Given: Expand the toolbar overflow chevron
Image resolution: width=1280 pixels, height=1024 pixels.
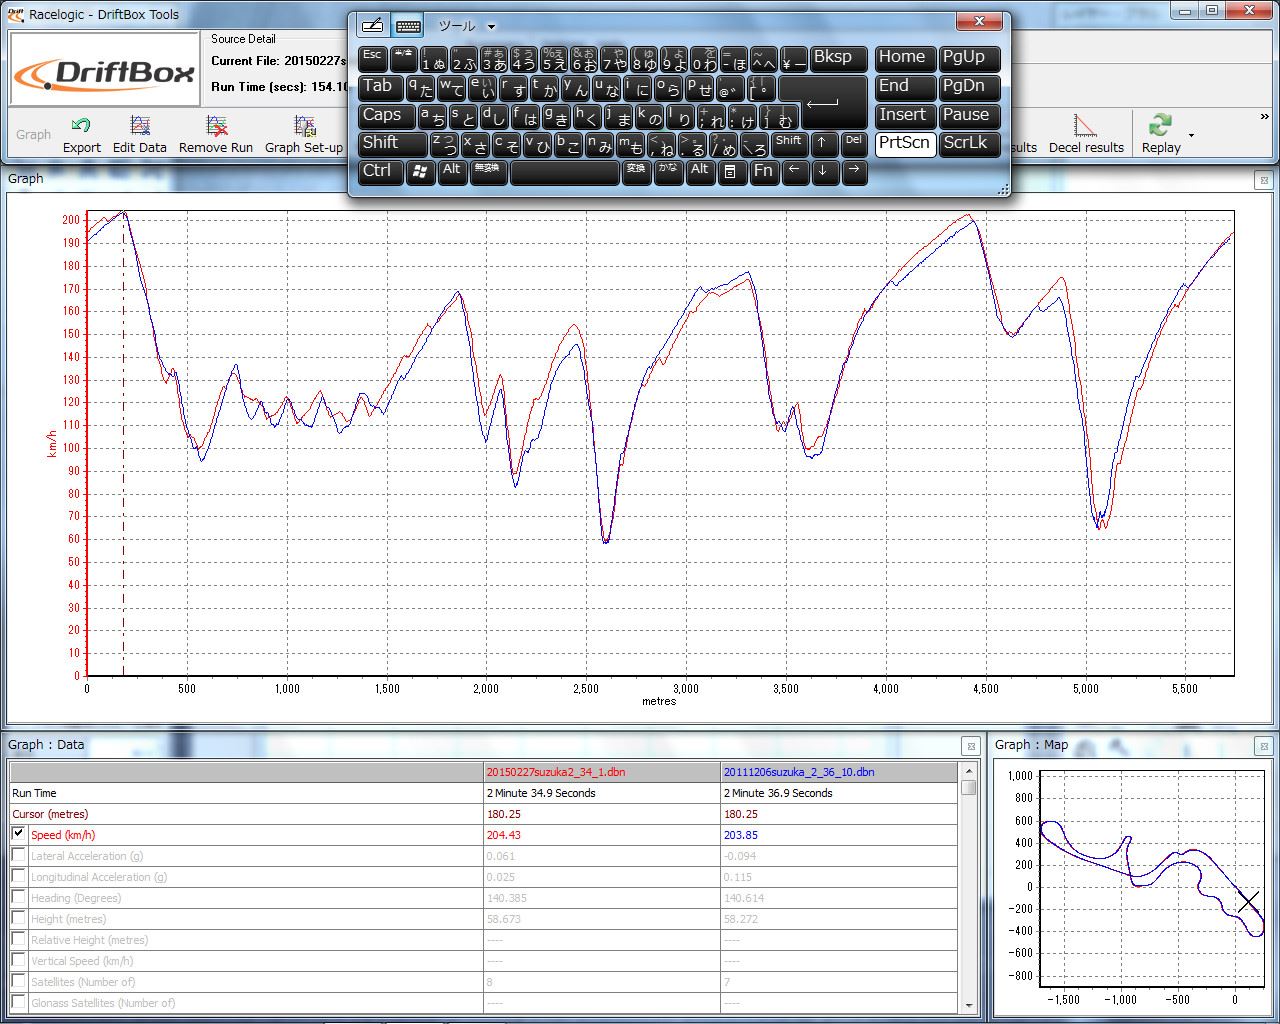Looking at the screenshot, I should point(1264,117).
